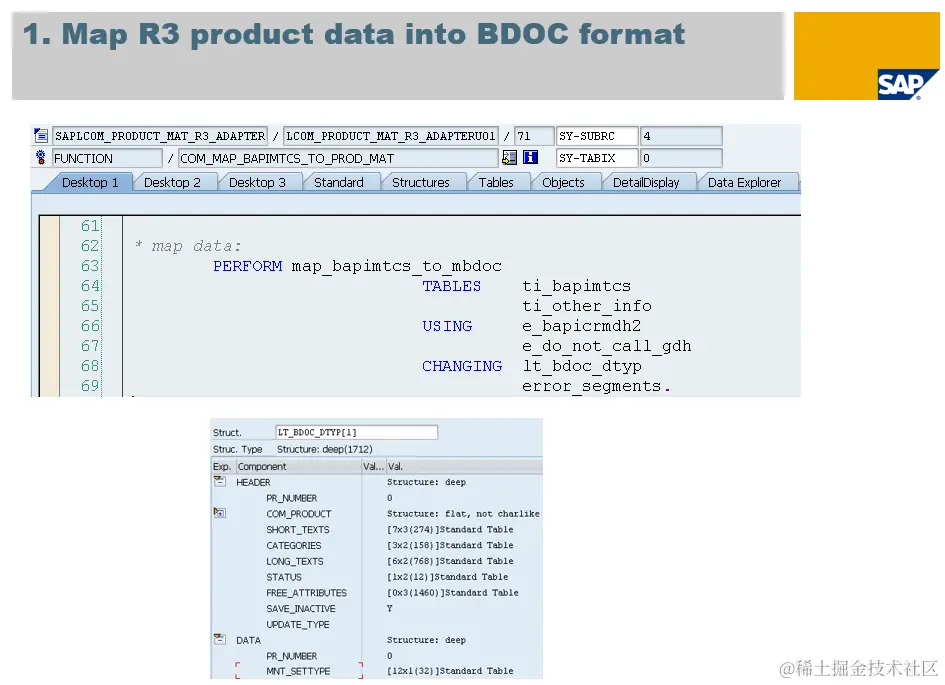This screenshot has height=685, width=945.
Task: Click the main program icon beside SAPLCOM_PRODUCT_MAT_R3_ADAPTER
Action: coord(41,136)
